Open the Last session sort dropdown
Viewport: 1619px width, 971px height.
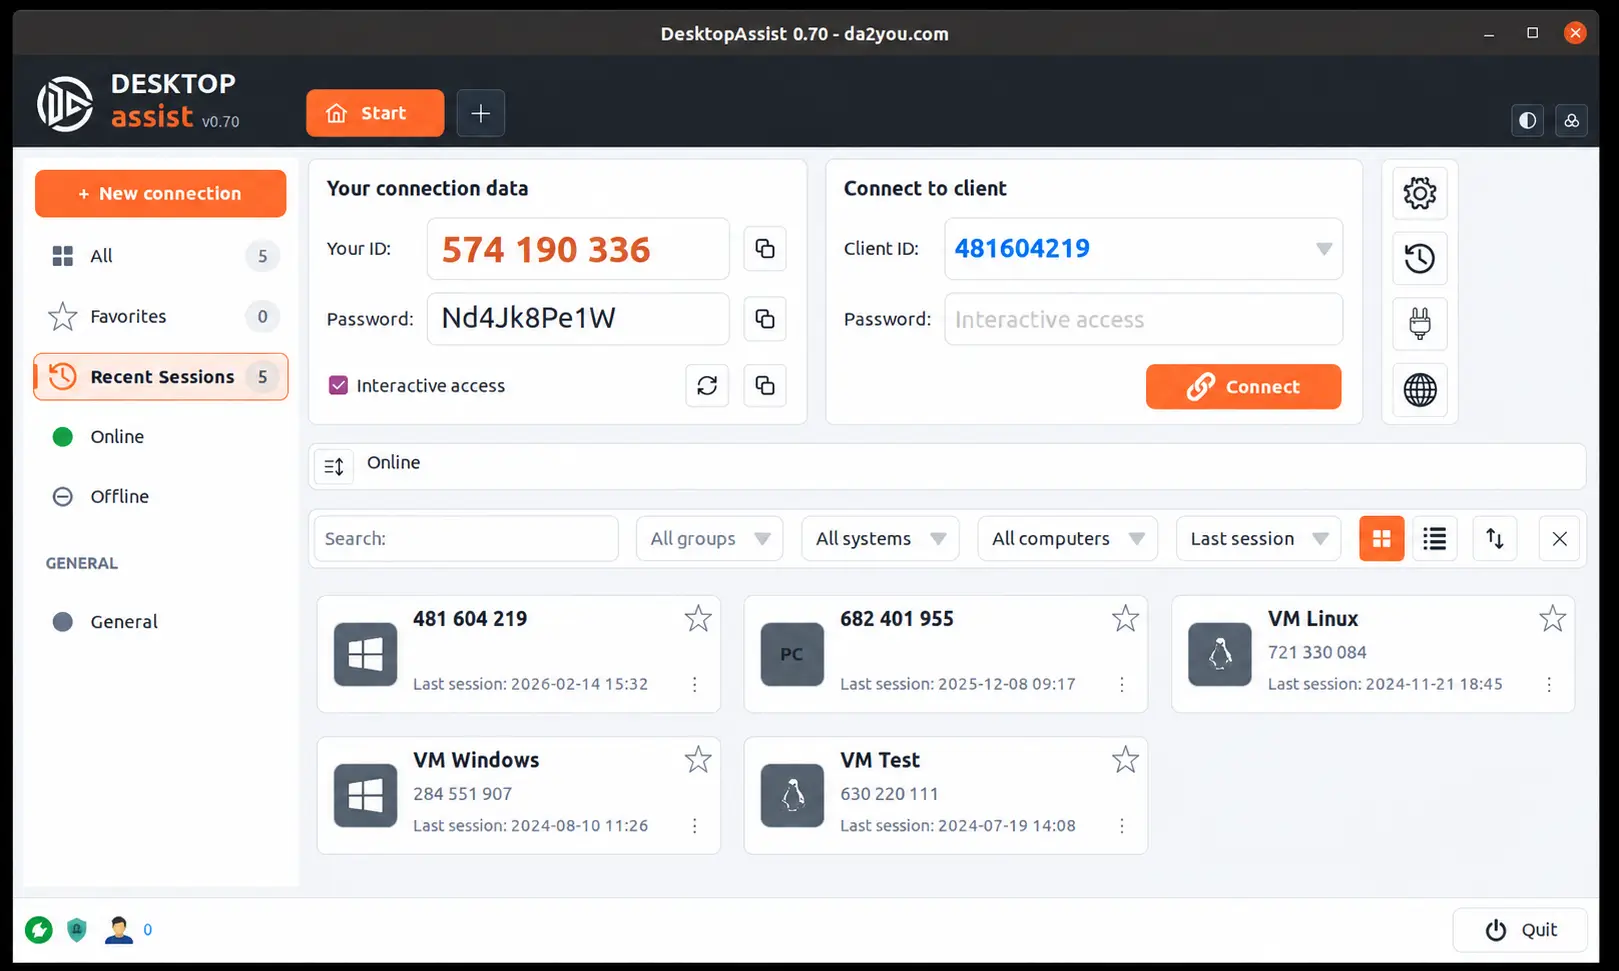click(x=1258, y=539)
